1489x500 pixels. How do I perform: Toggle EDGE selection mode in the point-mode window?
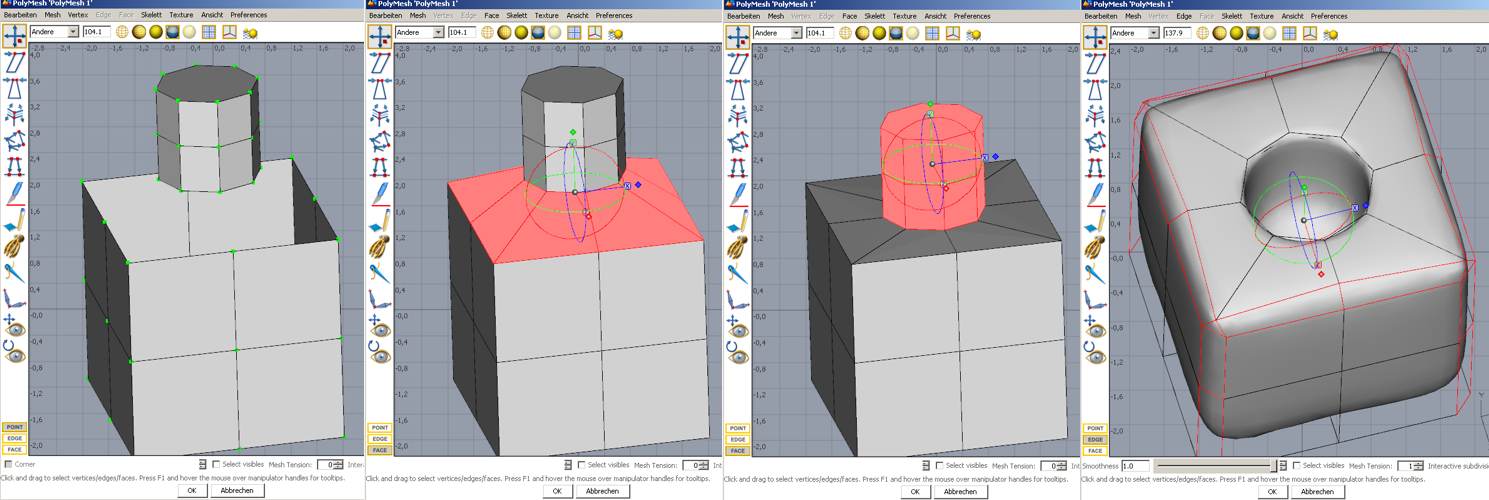pyautogui.click(x=15, y=438)
